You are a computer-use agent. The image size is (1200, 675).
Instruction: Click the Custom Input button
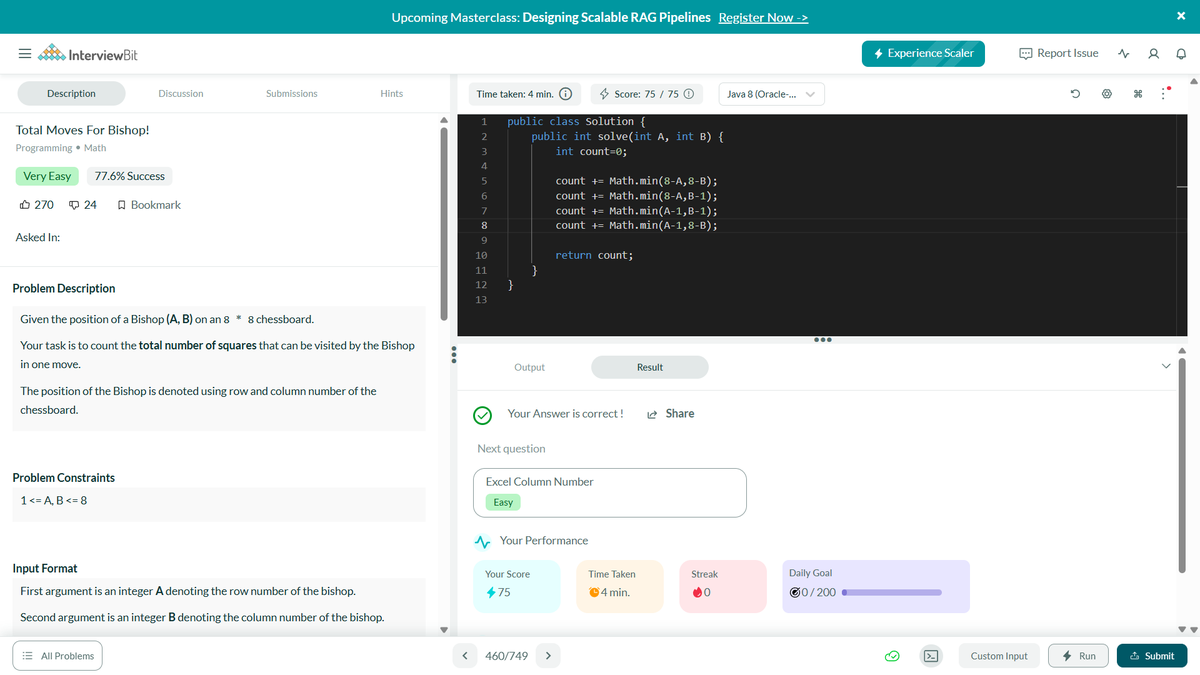click(x=999, y=656)
